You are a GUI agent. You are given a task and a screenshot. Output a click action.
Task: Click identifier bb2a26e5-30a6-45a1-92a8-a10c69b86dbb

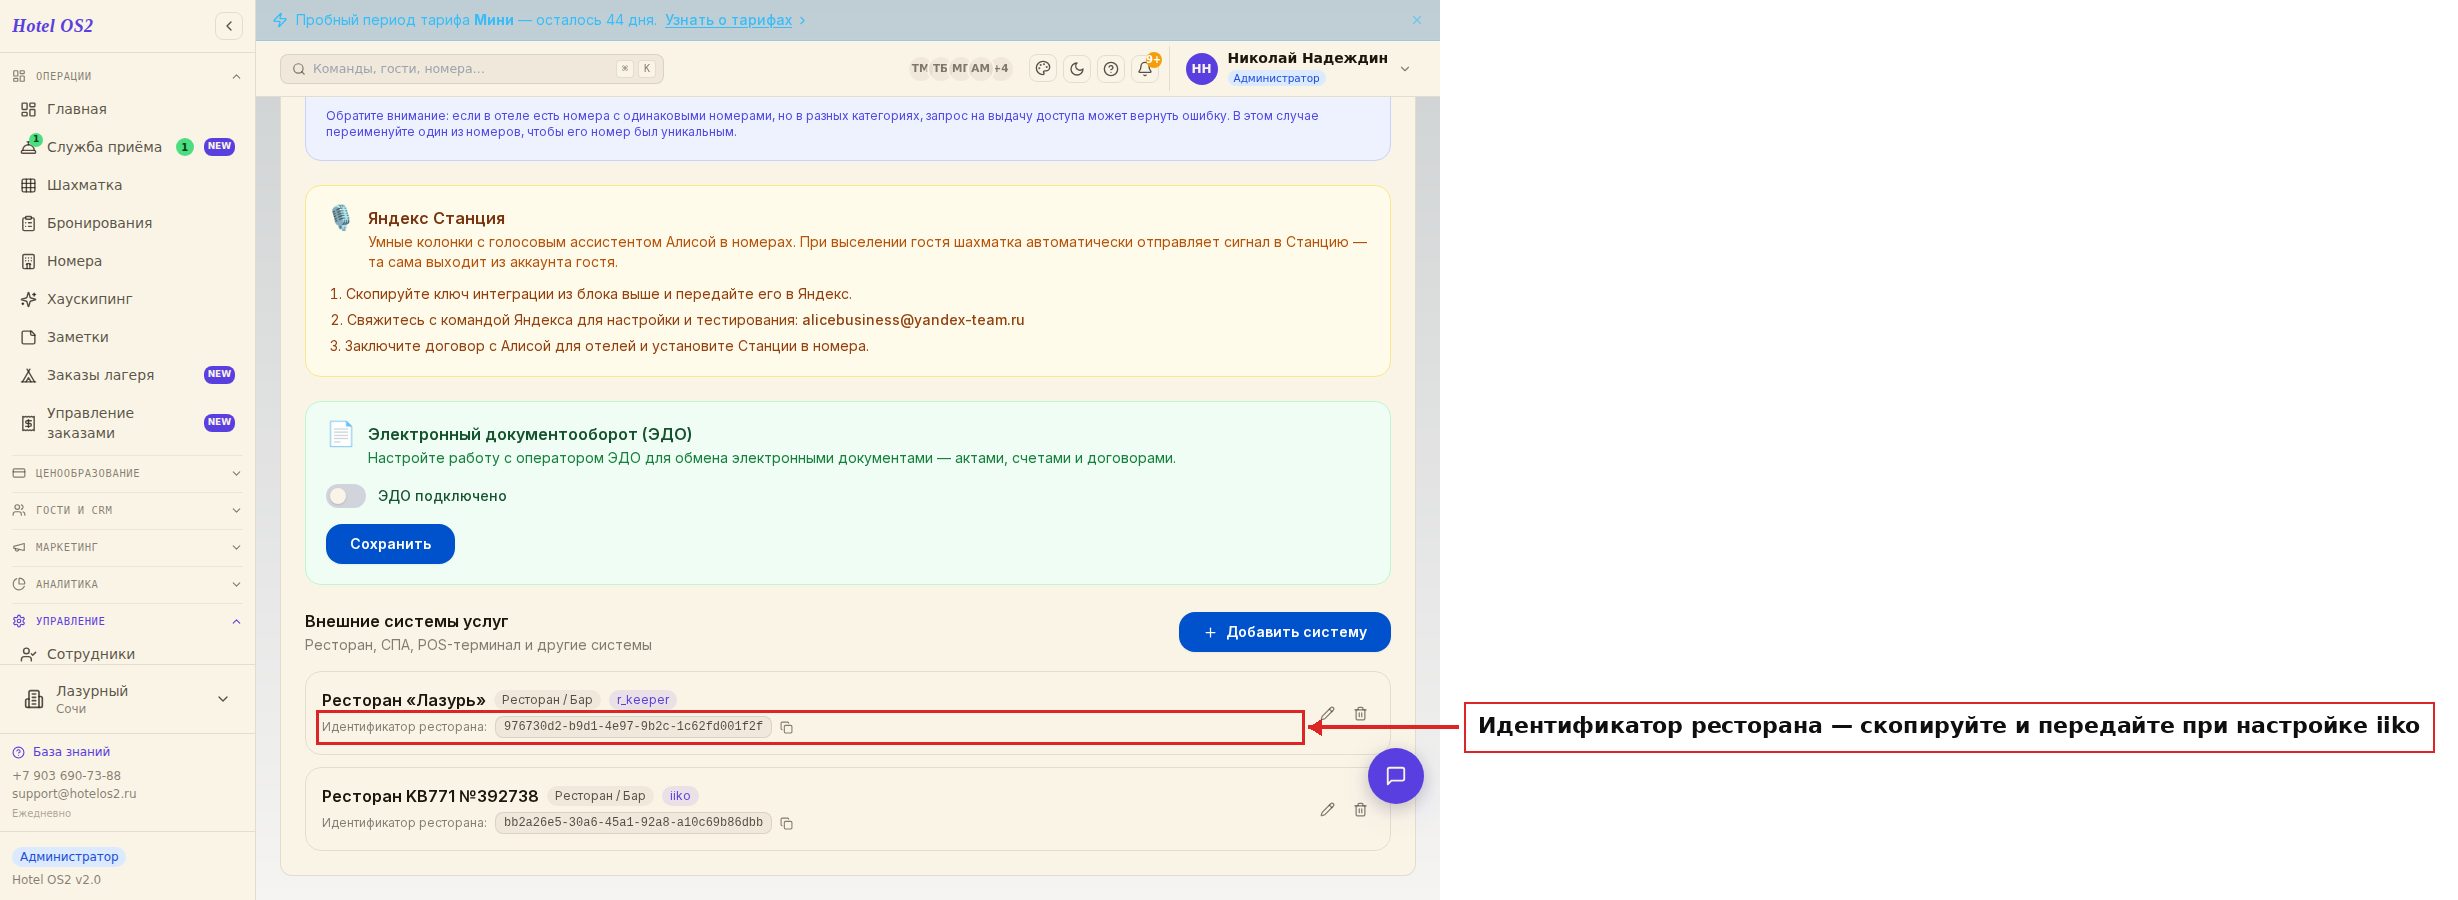633,823
